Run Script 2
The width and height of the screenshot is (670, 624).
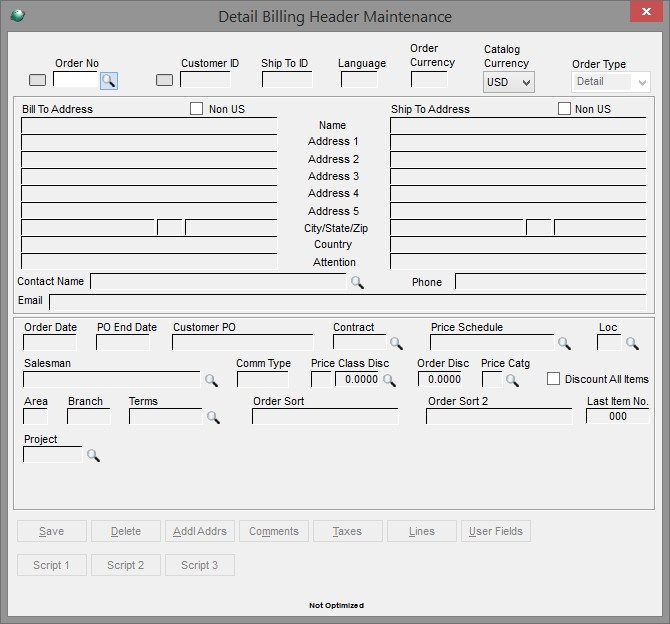click(x=126, y=565)
